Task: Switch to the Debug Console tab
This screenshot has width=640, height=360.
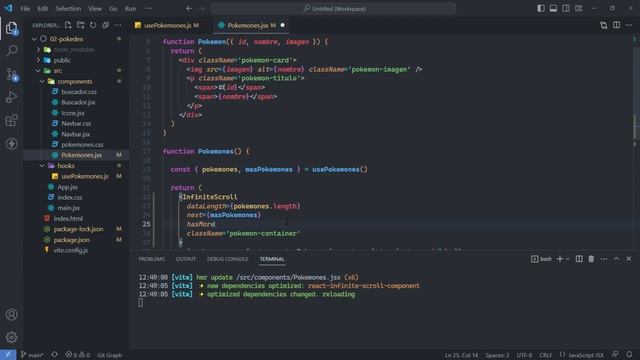Action: [227, 259]
